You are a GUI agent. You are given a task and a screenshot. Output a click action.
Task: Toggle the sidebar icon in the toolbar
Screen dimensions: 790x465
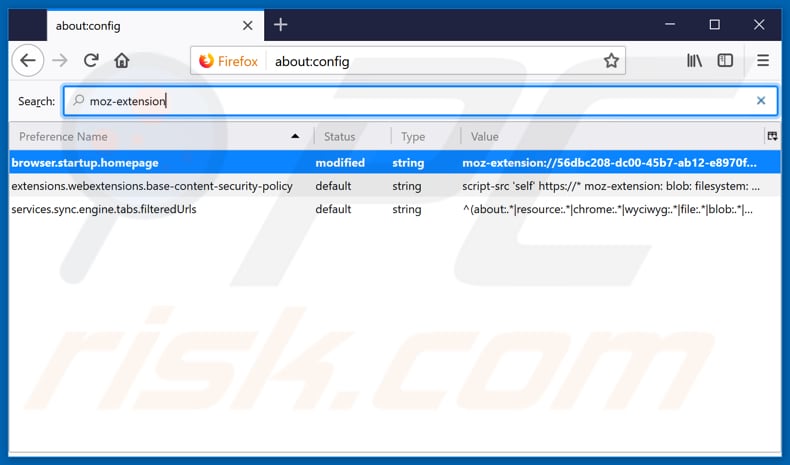[x=725, y=61]
